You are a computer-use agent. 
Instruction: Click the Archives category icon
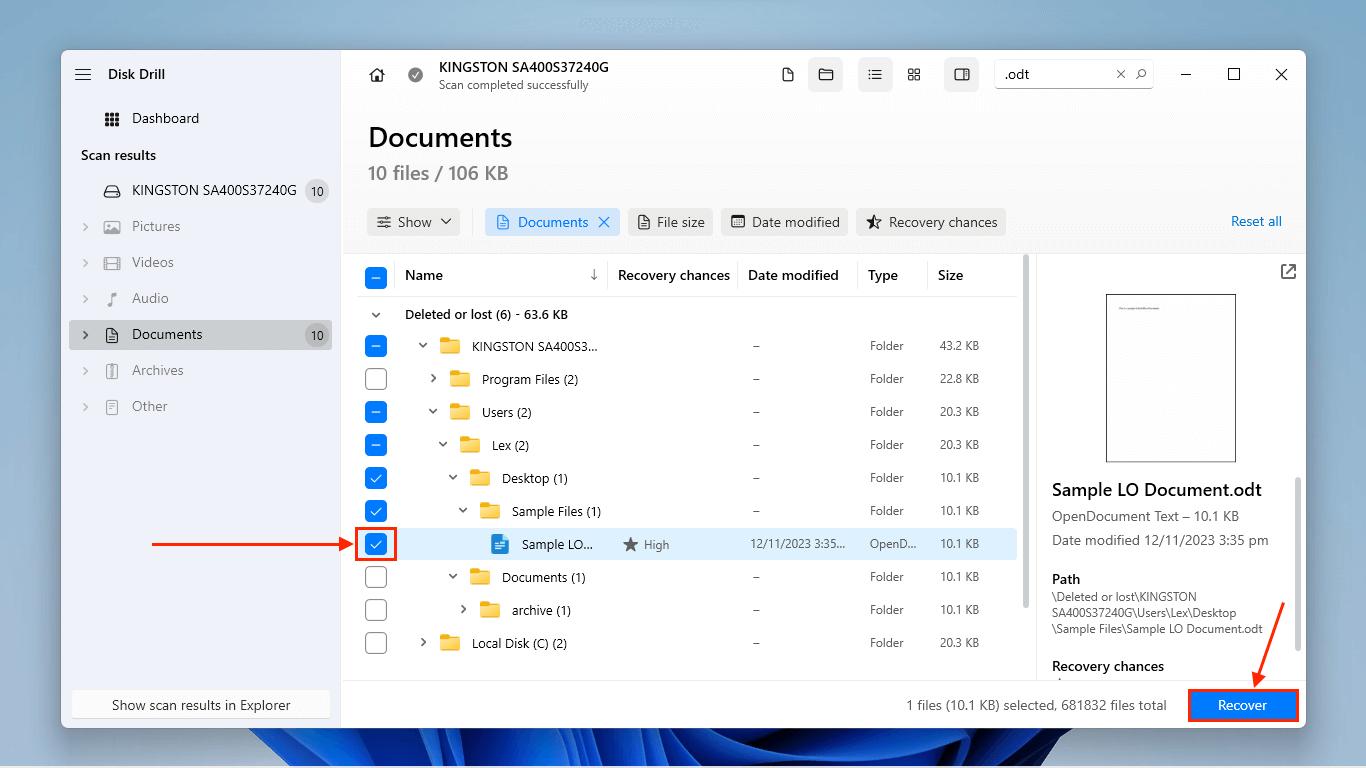[112, 371]
